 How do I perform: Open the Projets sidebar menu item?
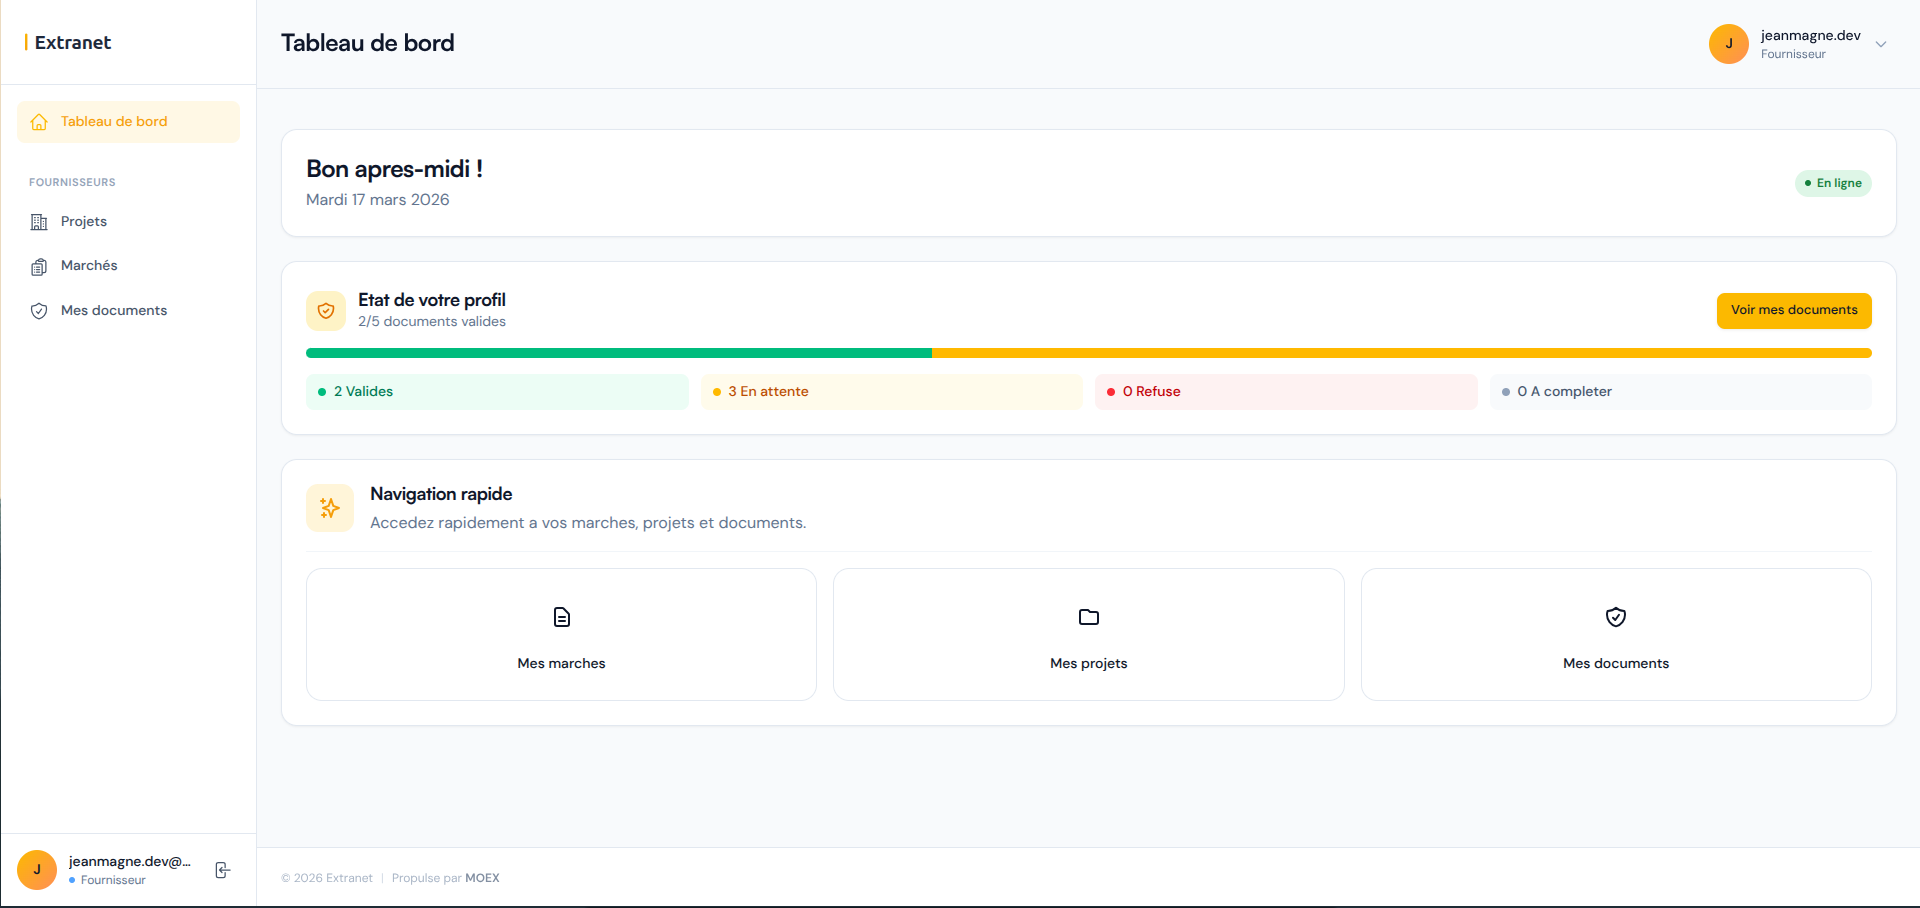[x=84, y=222]
